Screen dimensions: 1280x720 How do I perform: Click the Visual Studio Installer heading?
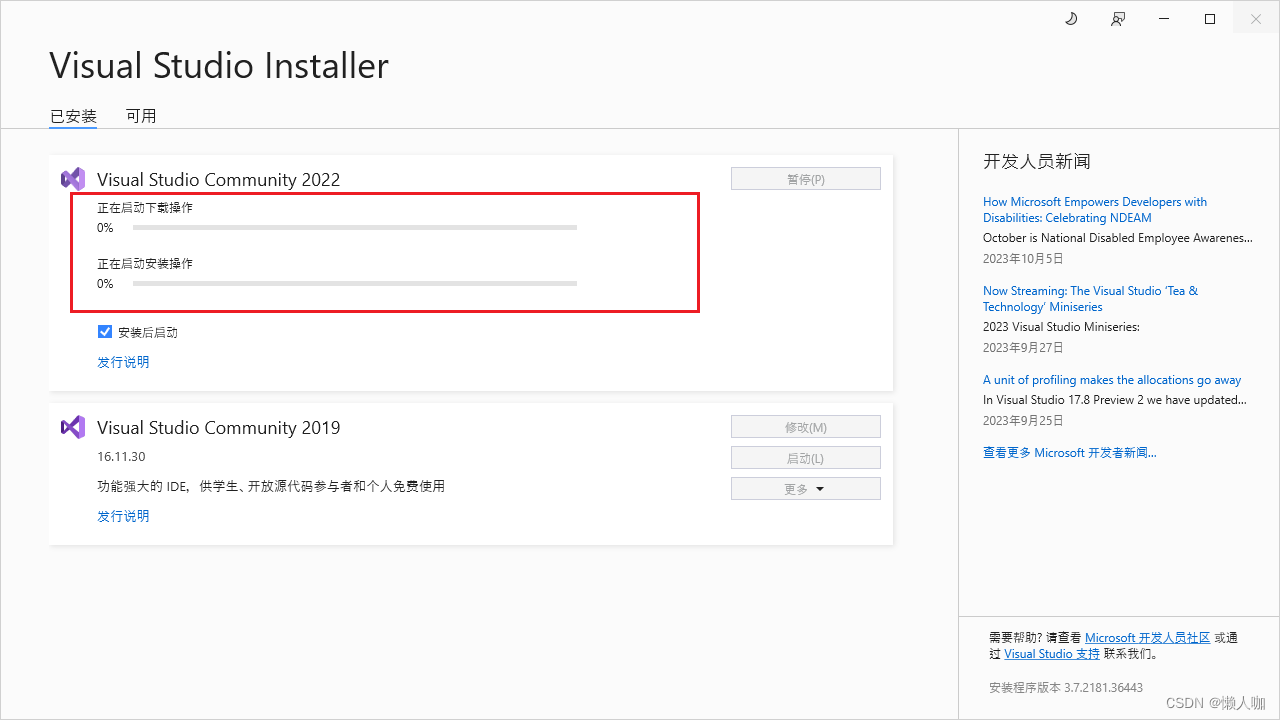[x=219, y=66]
